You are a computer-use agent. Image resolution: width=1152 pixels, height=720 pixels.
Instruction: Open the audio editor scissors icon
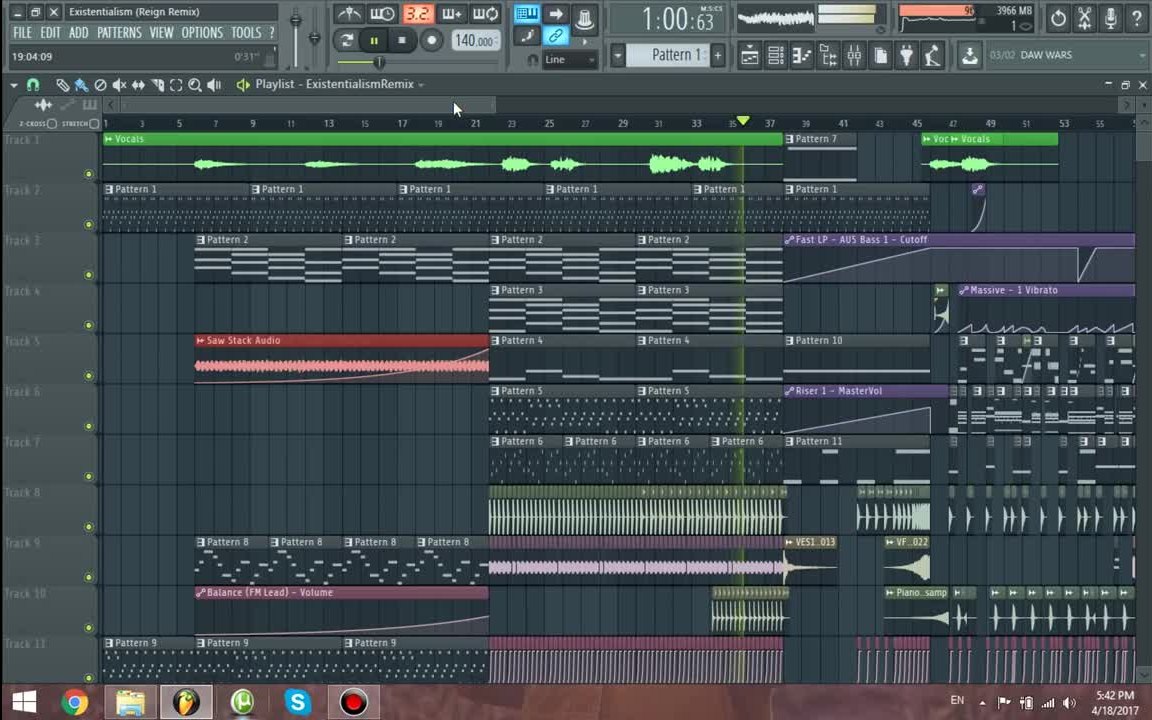click(x=1084, y=18)
